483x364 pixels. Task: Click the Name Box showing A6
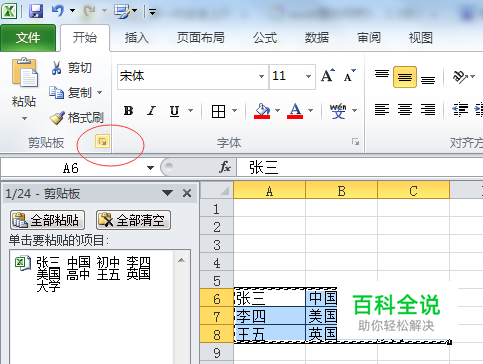(x=71, y=168)
